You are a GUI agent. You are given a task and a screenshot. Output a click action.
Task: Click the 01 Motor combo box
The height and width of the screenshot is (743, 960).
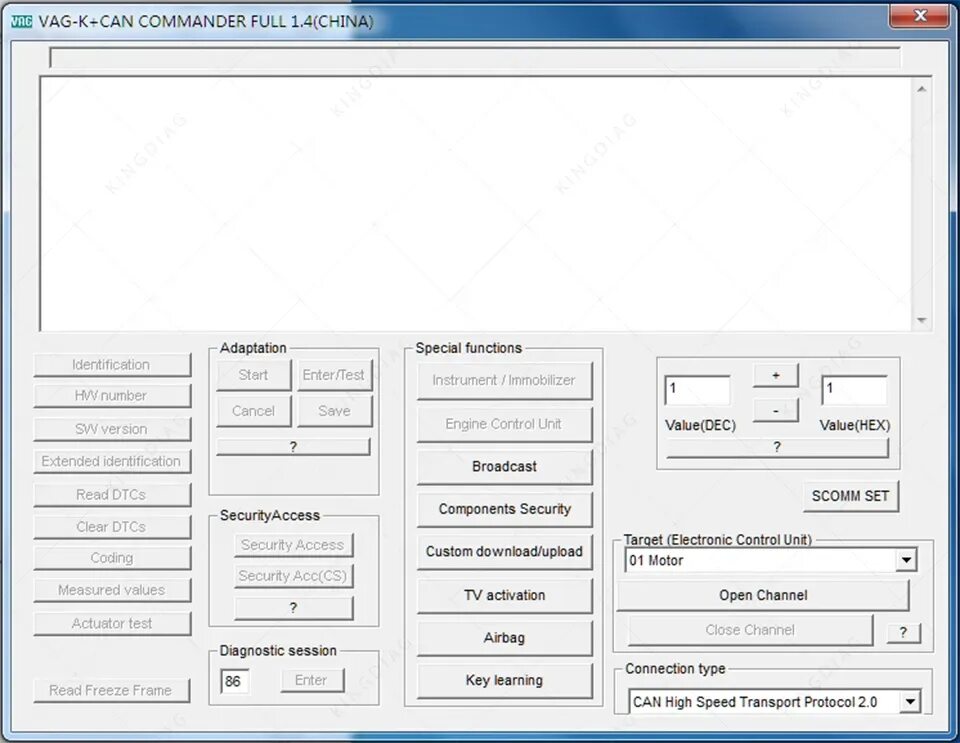pyautogui.click(x=770, y=560)
